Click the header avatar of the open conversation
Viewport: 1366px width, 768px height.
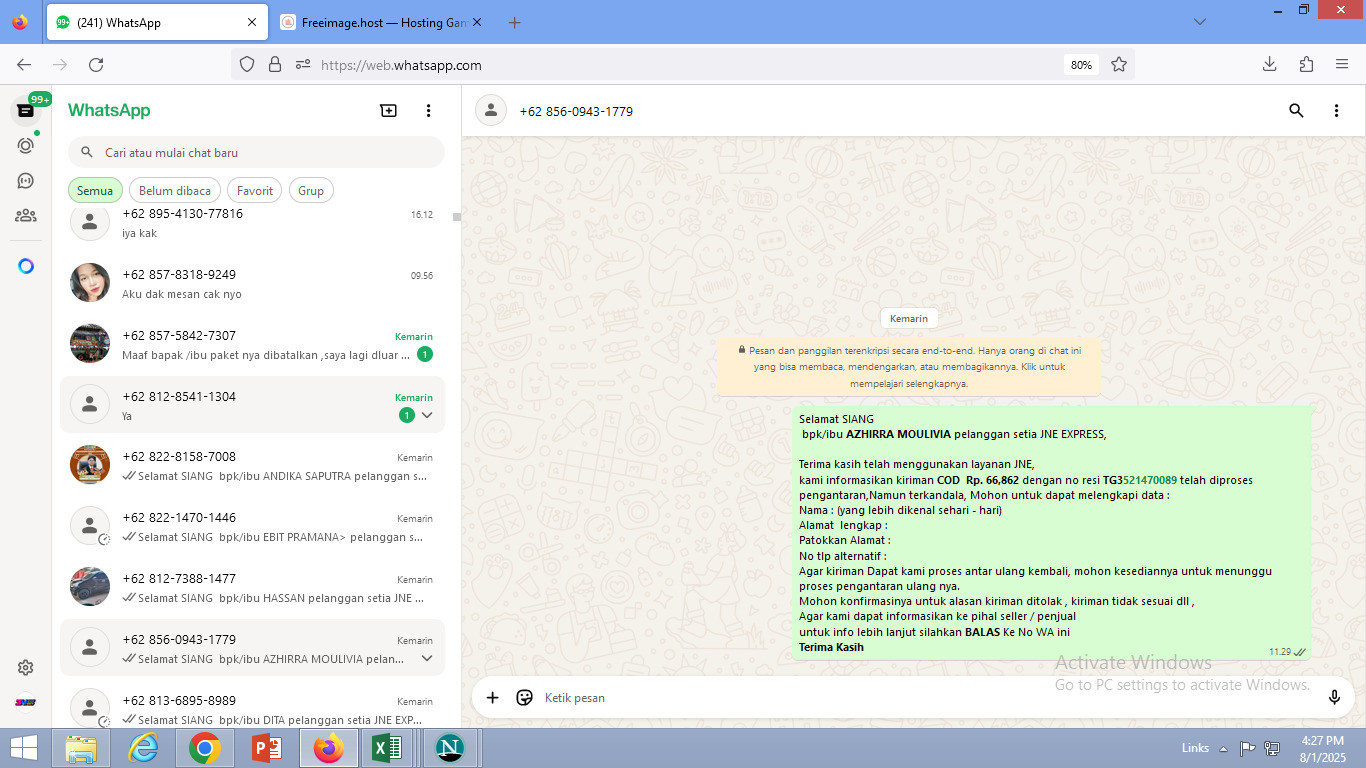point(490,111)
